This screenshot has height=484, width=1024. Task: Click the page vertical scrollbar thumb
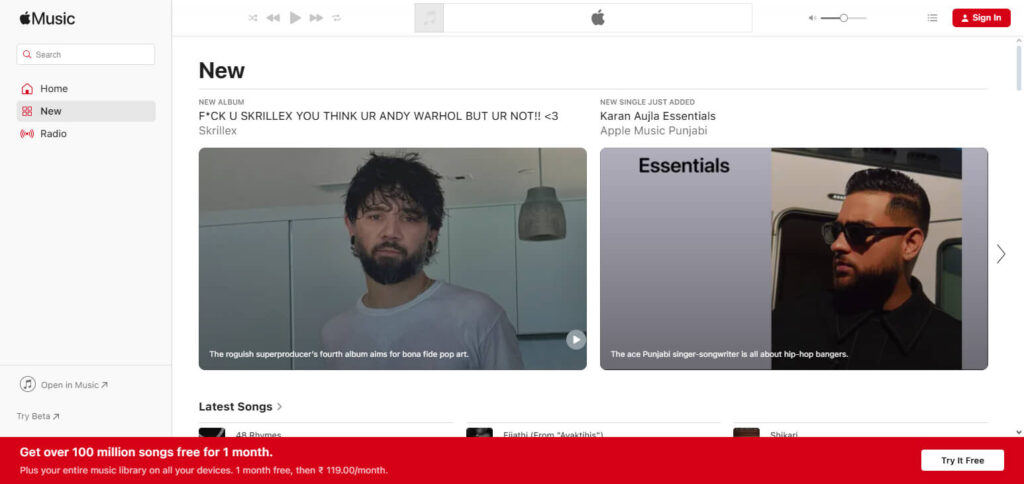pos(1019,68)
